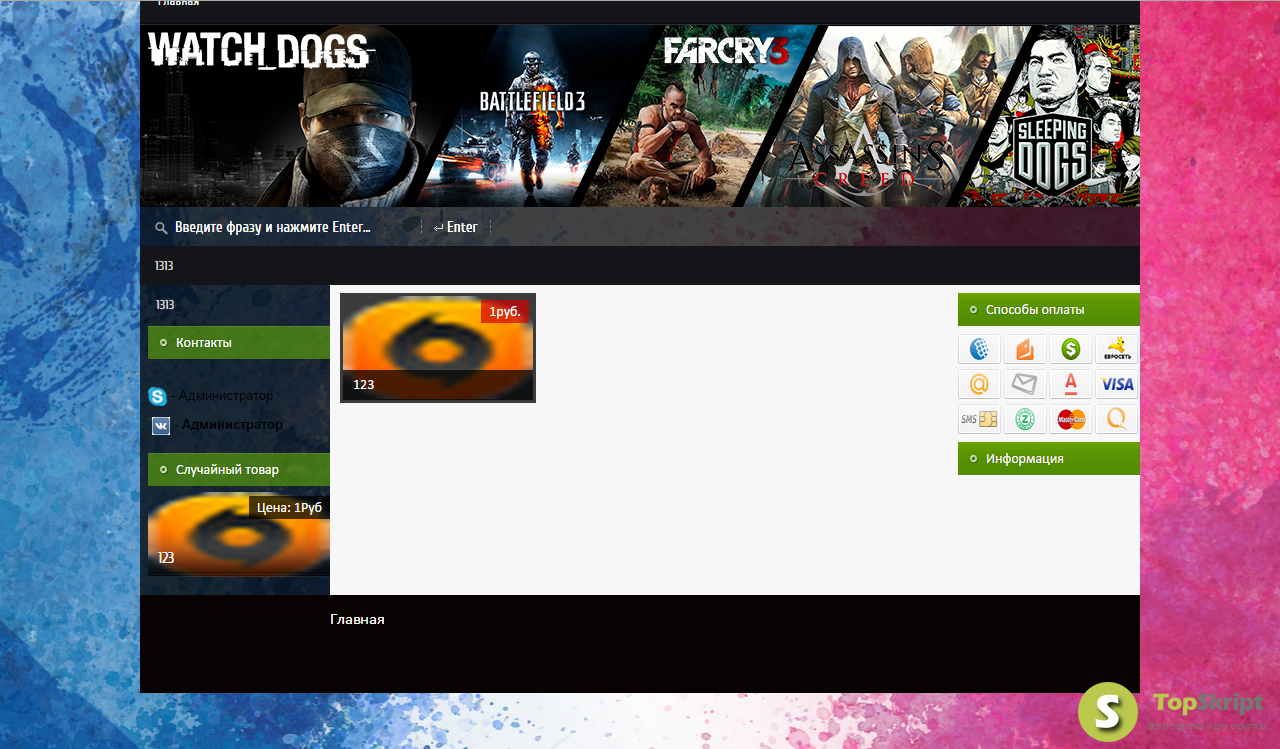Click the gray envelope payment icon
1280x749 pixels.
(x=1025, y=384)
